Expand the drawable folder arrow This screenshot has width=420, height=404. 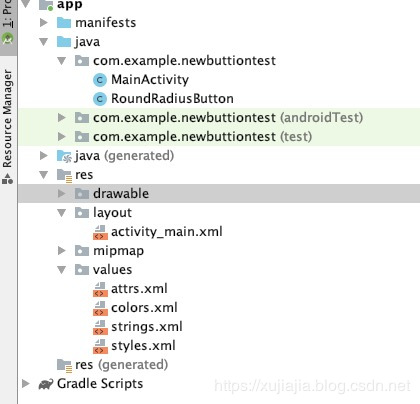pyautogui.click(x=62, y=194)
